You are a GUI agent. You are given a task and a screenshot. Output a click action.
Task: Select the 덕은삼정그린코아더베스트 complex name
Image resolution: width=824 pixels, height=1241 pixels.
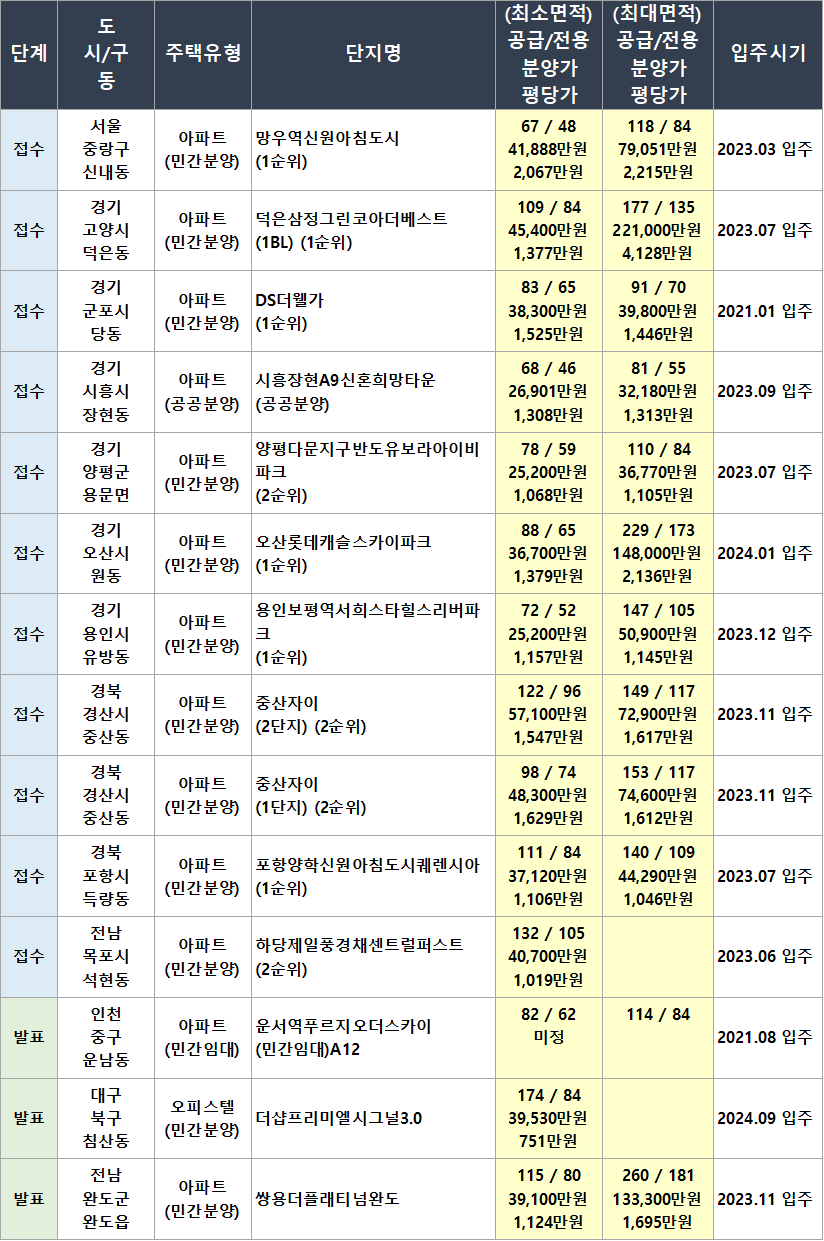pos(351,219)
